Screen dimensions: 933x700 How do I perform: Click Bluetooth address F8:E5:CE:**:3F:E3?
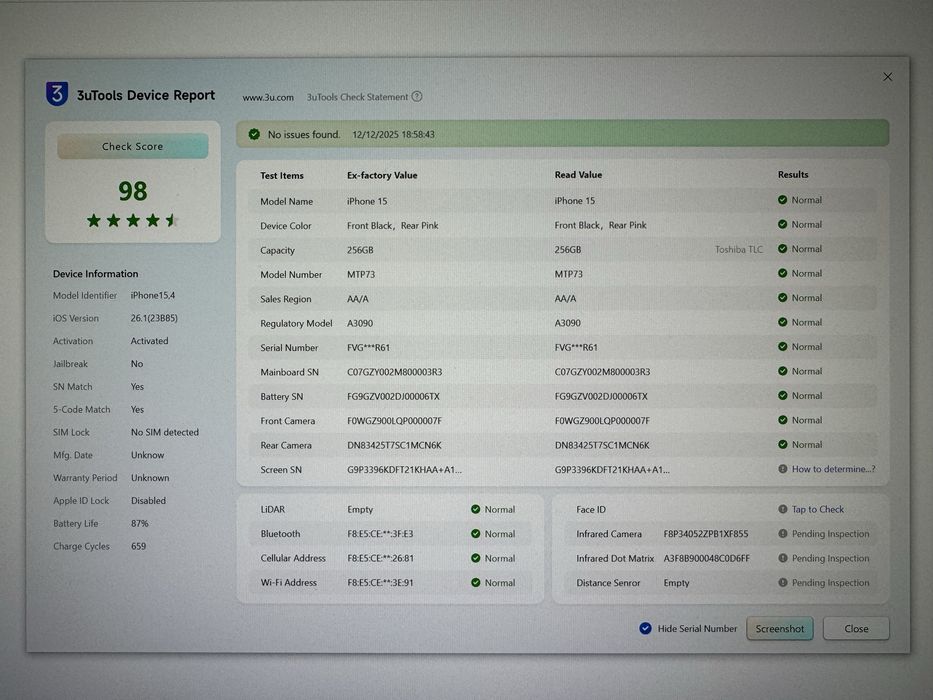click(380, 534)
